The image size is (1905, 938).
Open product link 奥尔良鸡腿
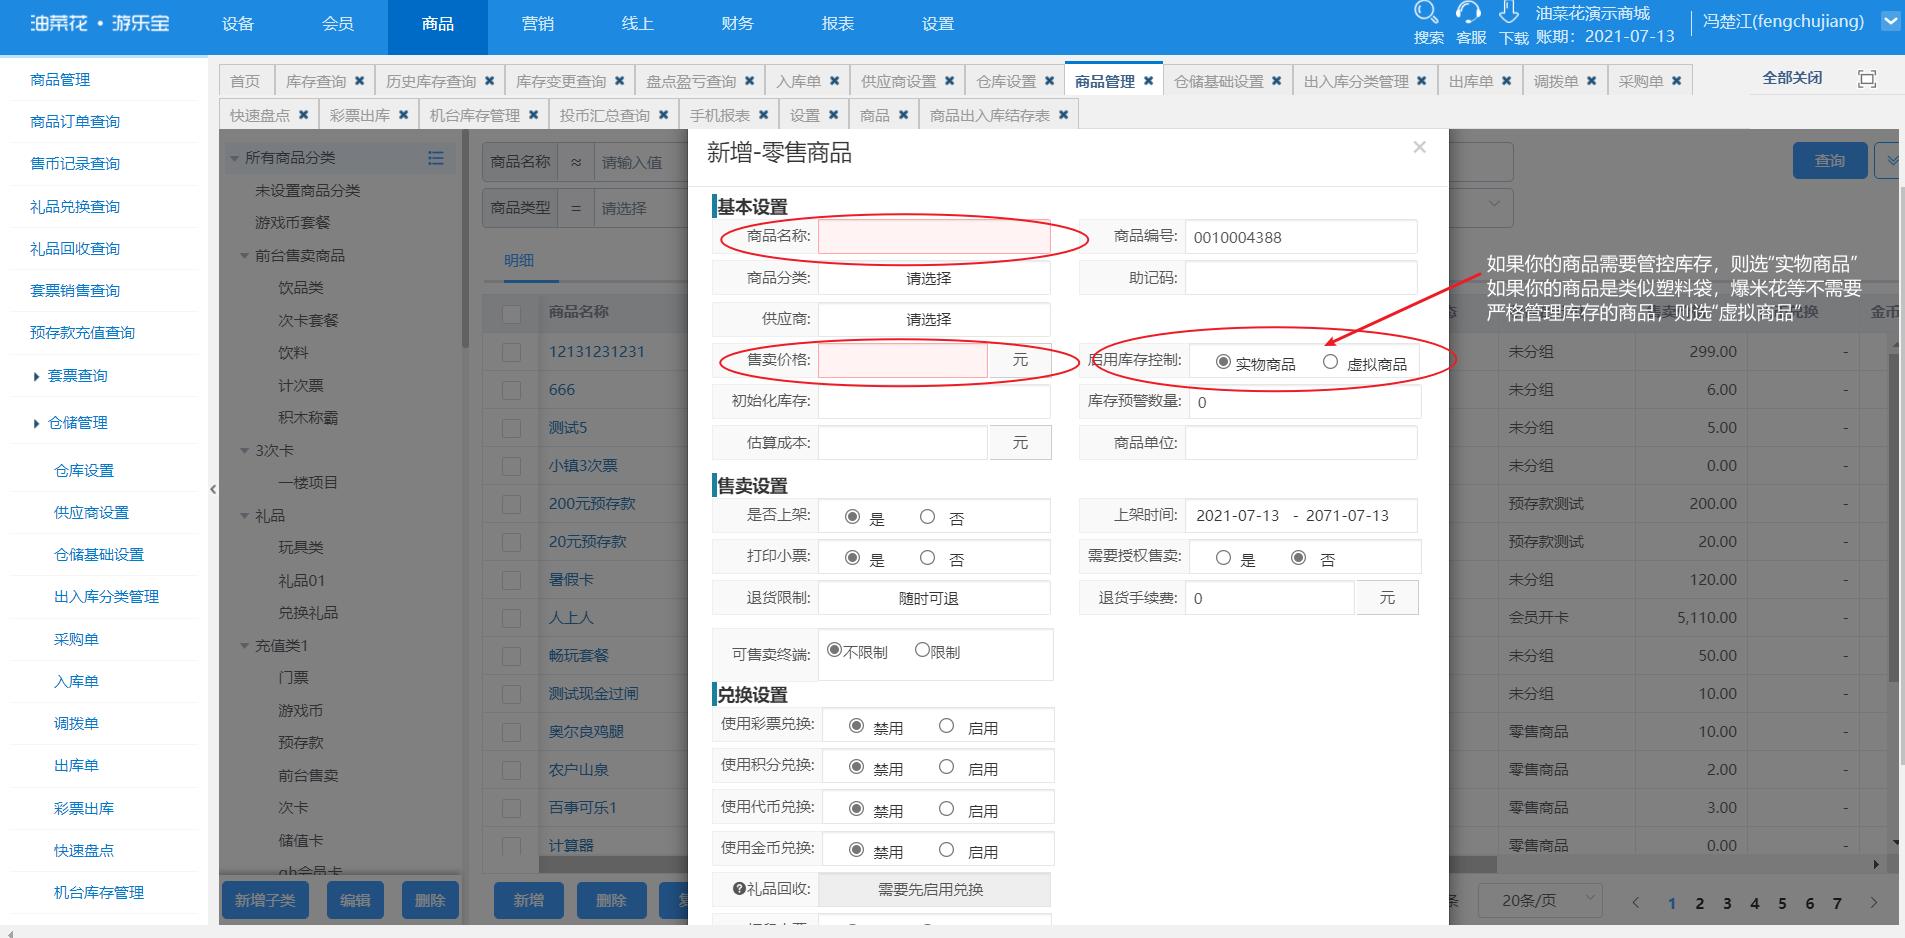click(x=586, y=732)
